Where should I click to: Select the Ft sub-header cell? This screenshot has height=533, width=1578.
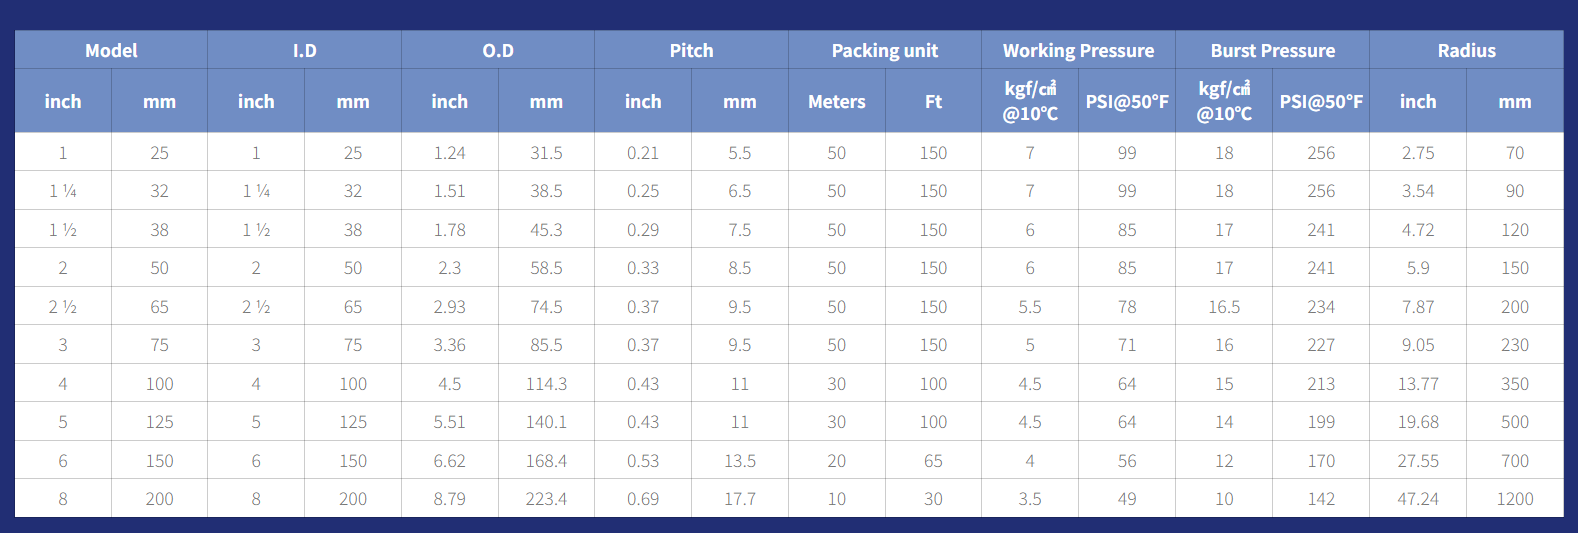point(934,101)
